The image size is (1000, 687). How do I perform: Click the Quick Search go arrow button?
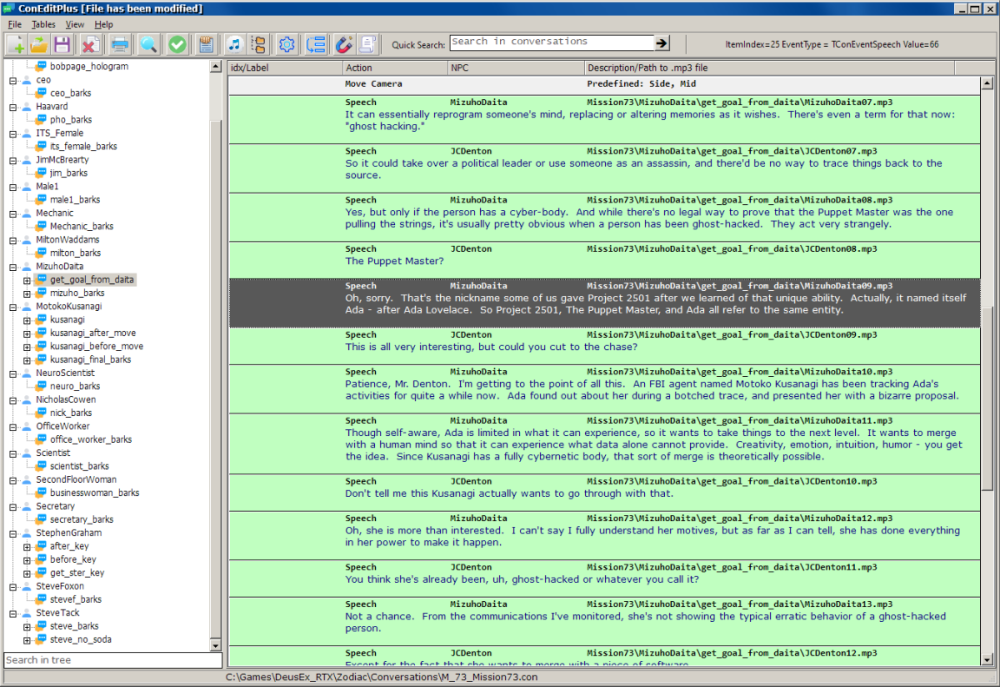[x=661, y=43]
